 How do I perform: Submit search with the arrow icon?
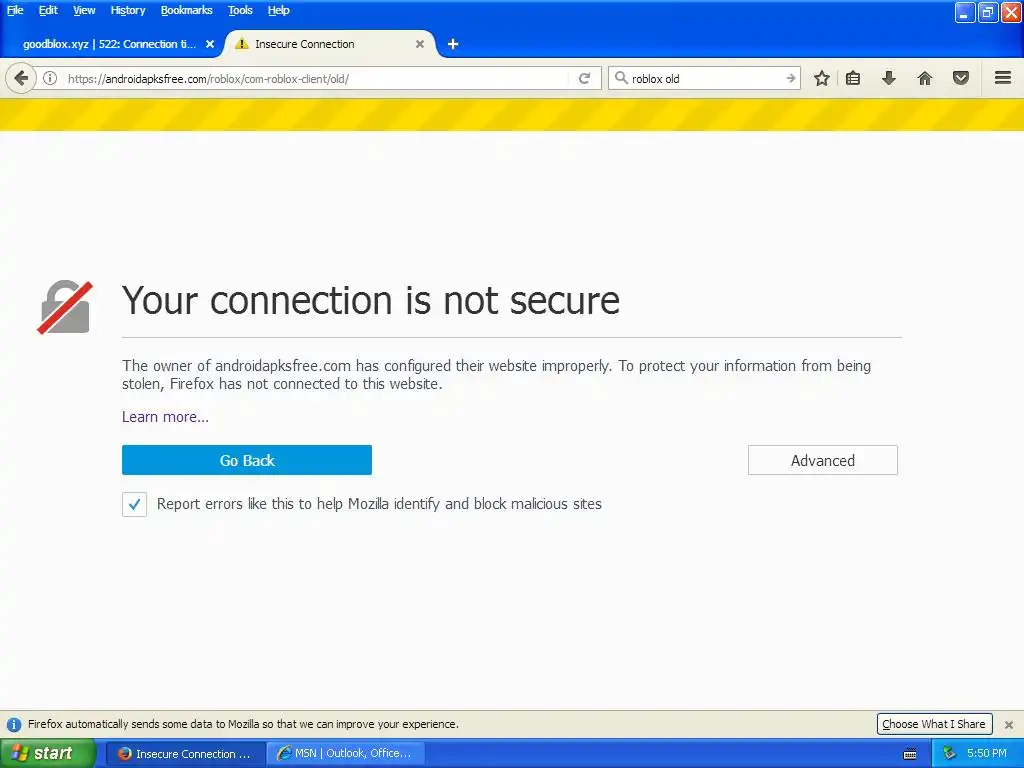790,78
